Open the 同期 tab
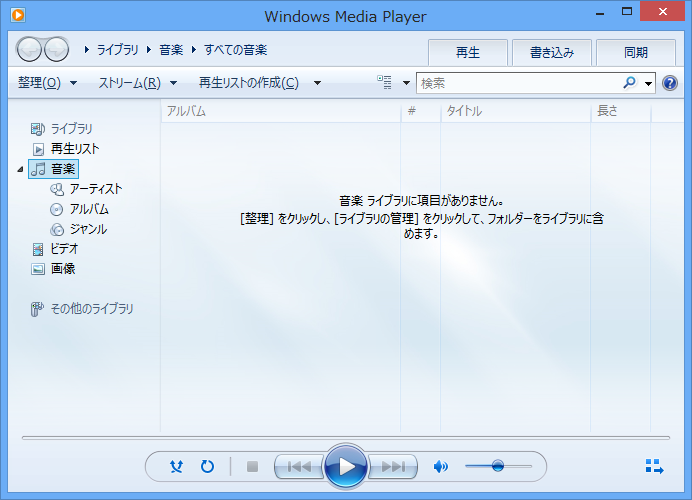 click(636, 53)
